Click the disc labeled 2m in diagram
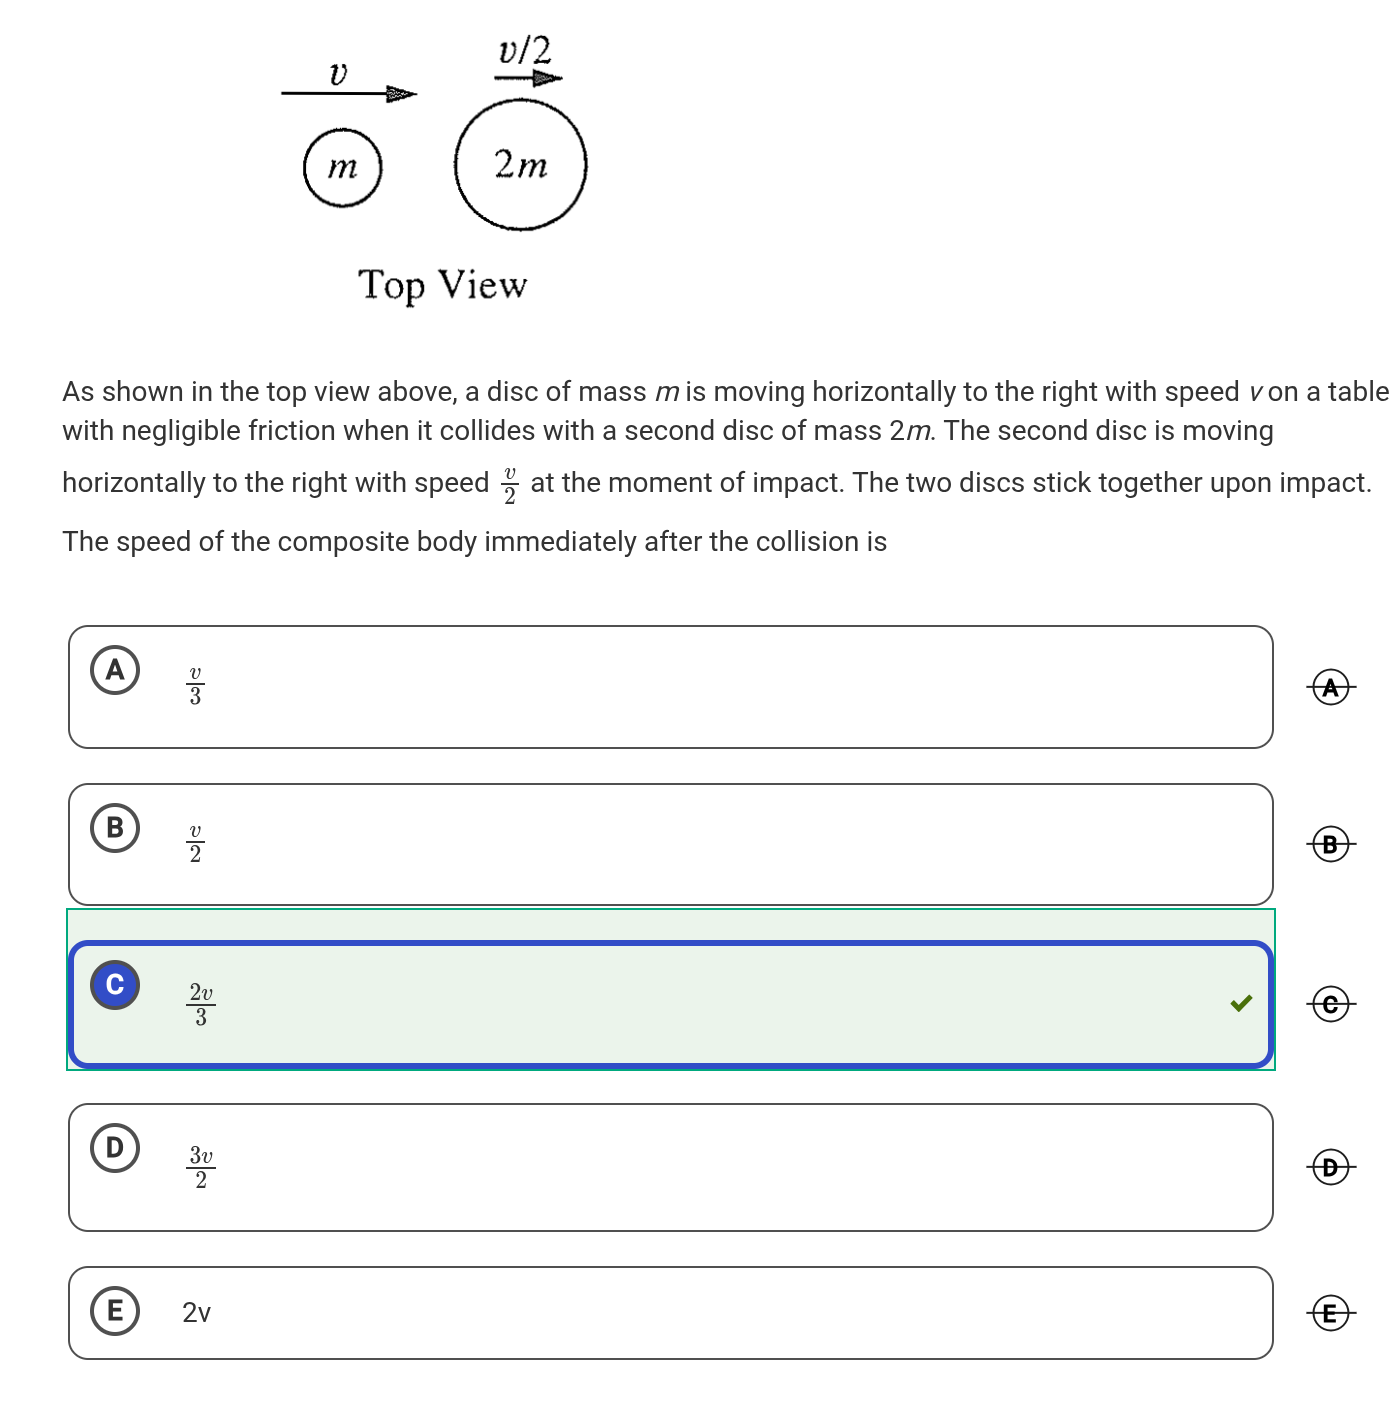 [x=520, y=165]
